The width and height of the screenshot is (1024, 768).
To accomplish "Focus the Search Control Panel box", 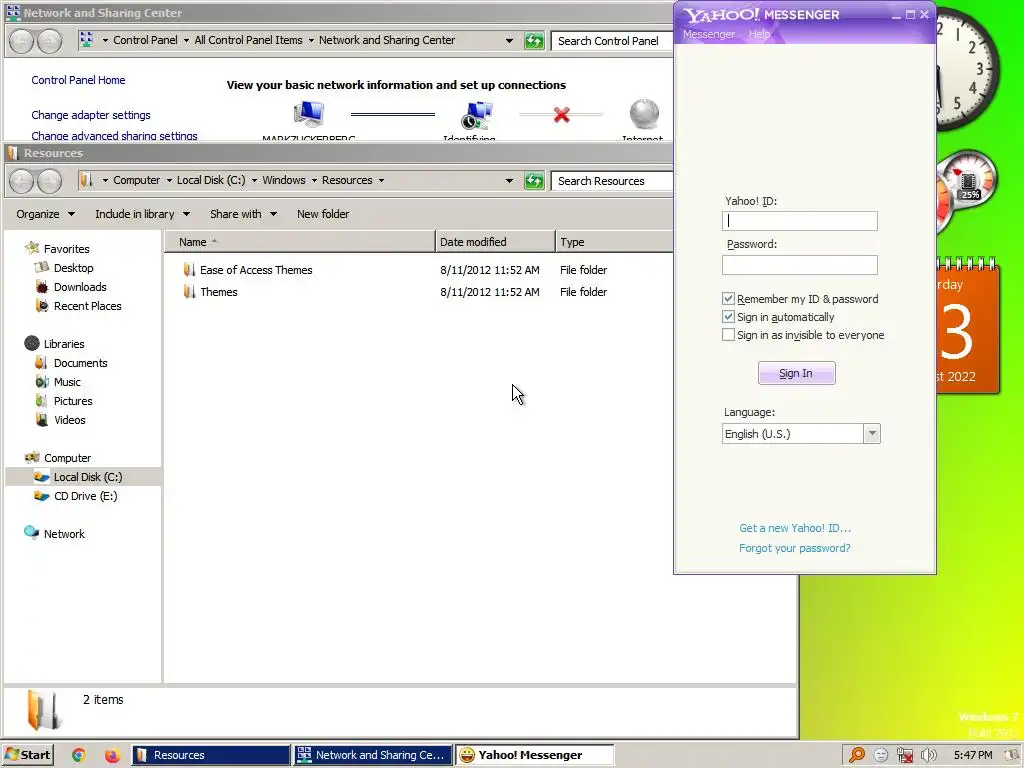I will (x=613, y=40).
